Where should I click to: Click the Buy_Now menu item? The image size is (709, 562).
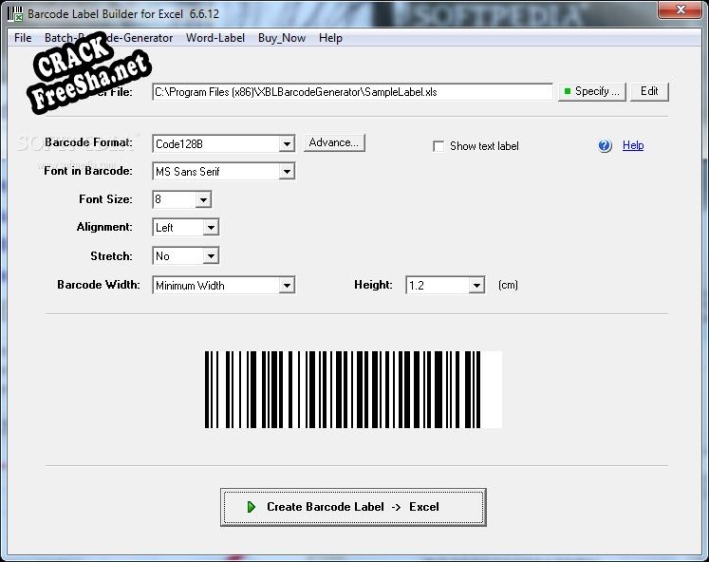tap(281, 38)
